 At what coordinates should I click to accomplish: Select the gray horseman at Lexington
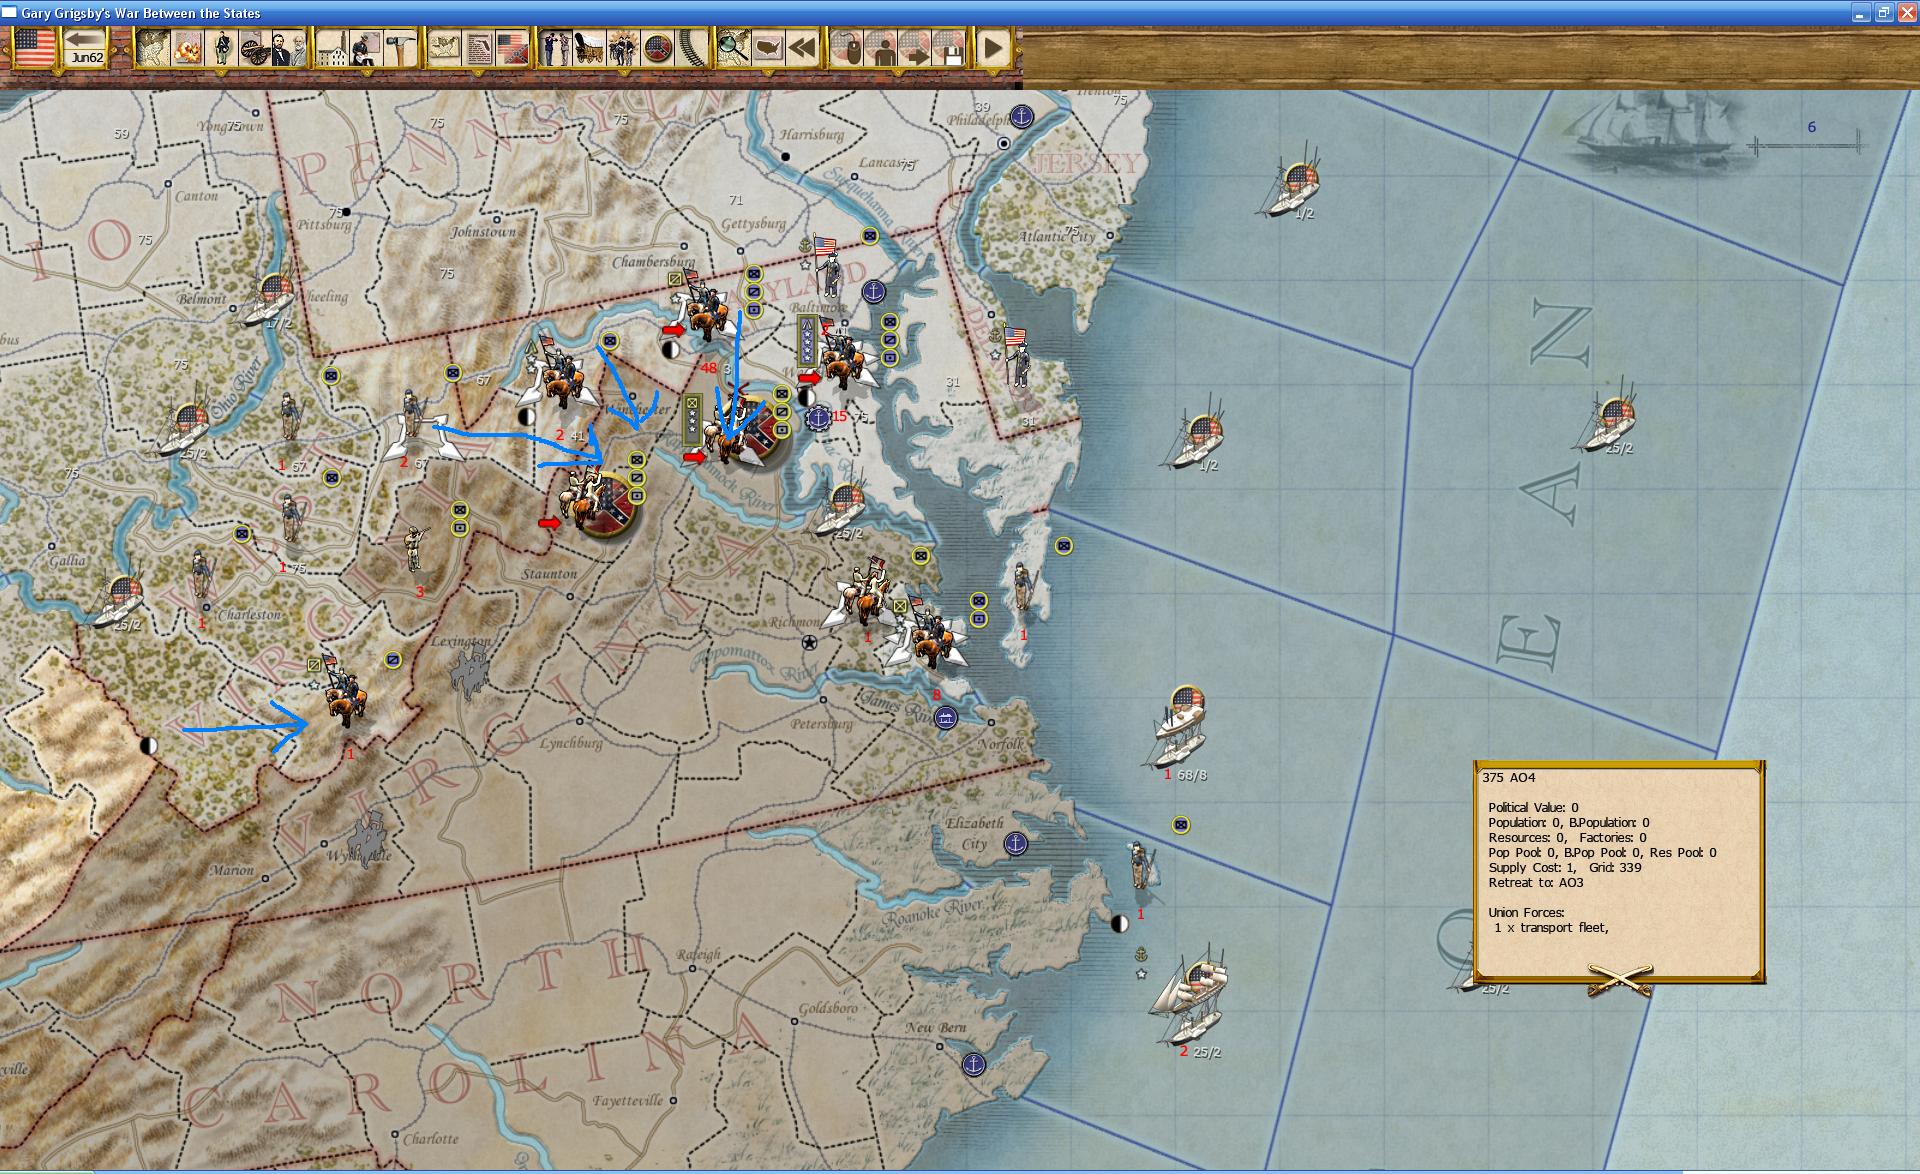click(468, 671)
